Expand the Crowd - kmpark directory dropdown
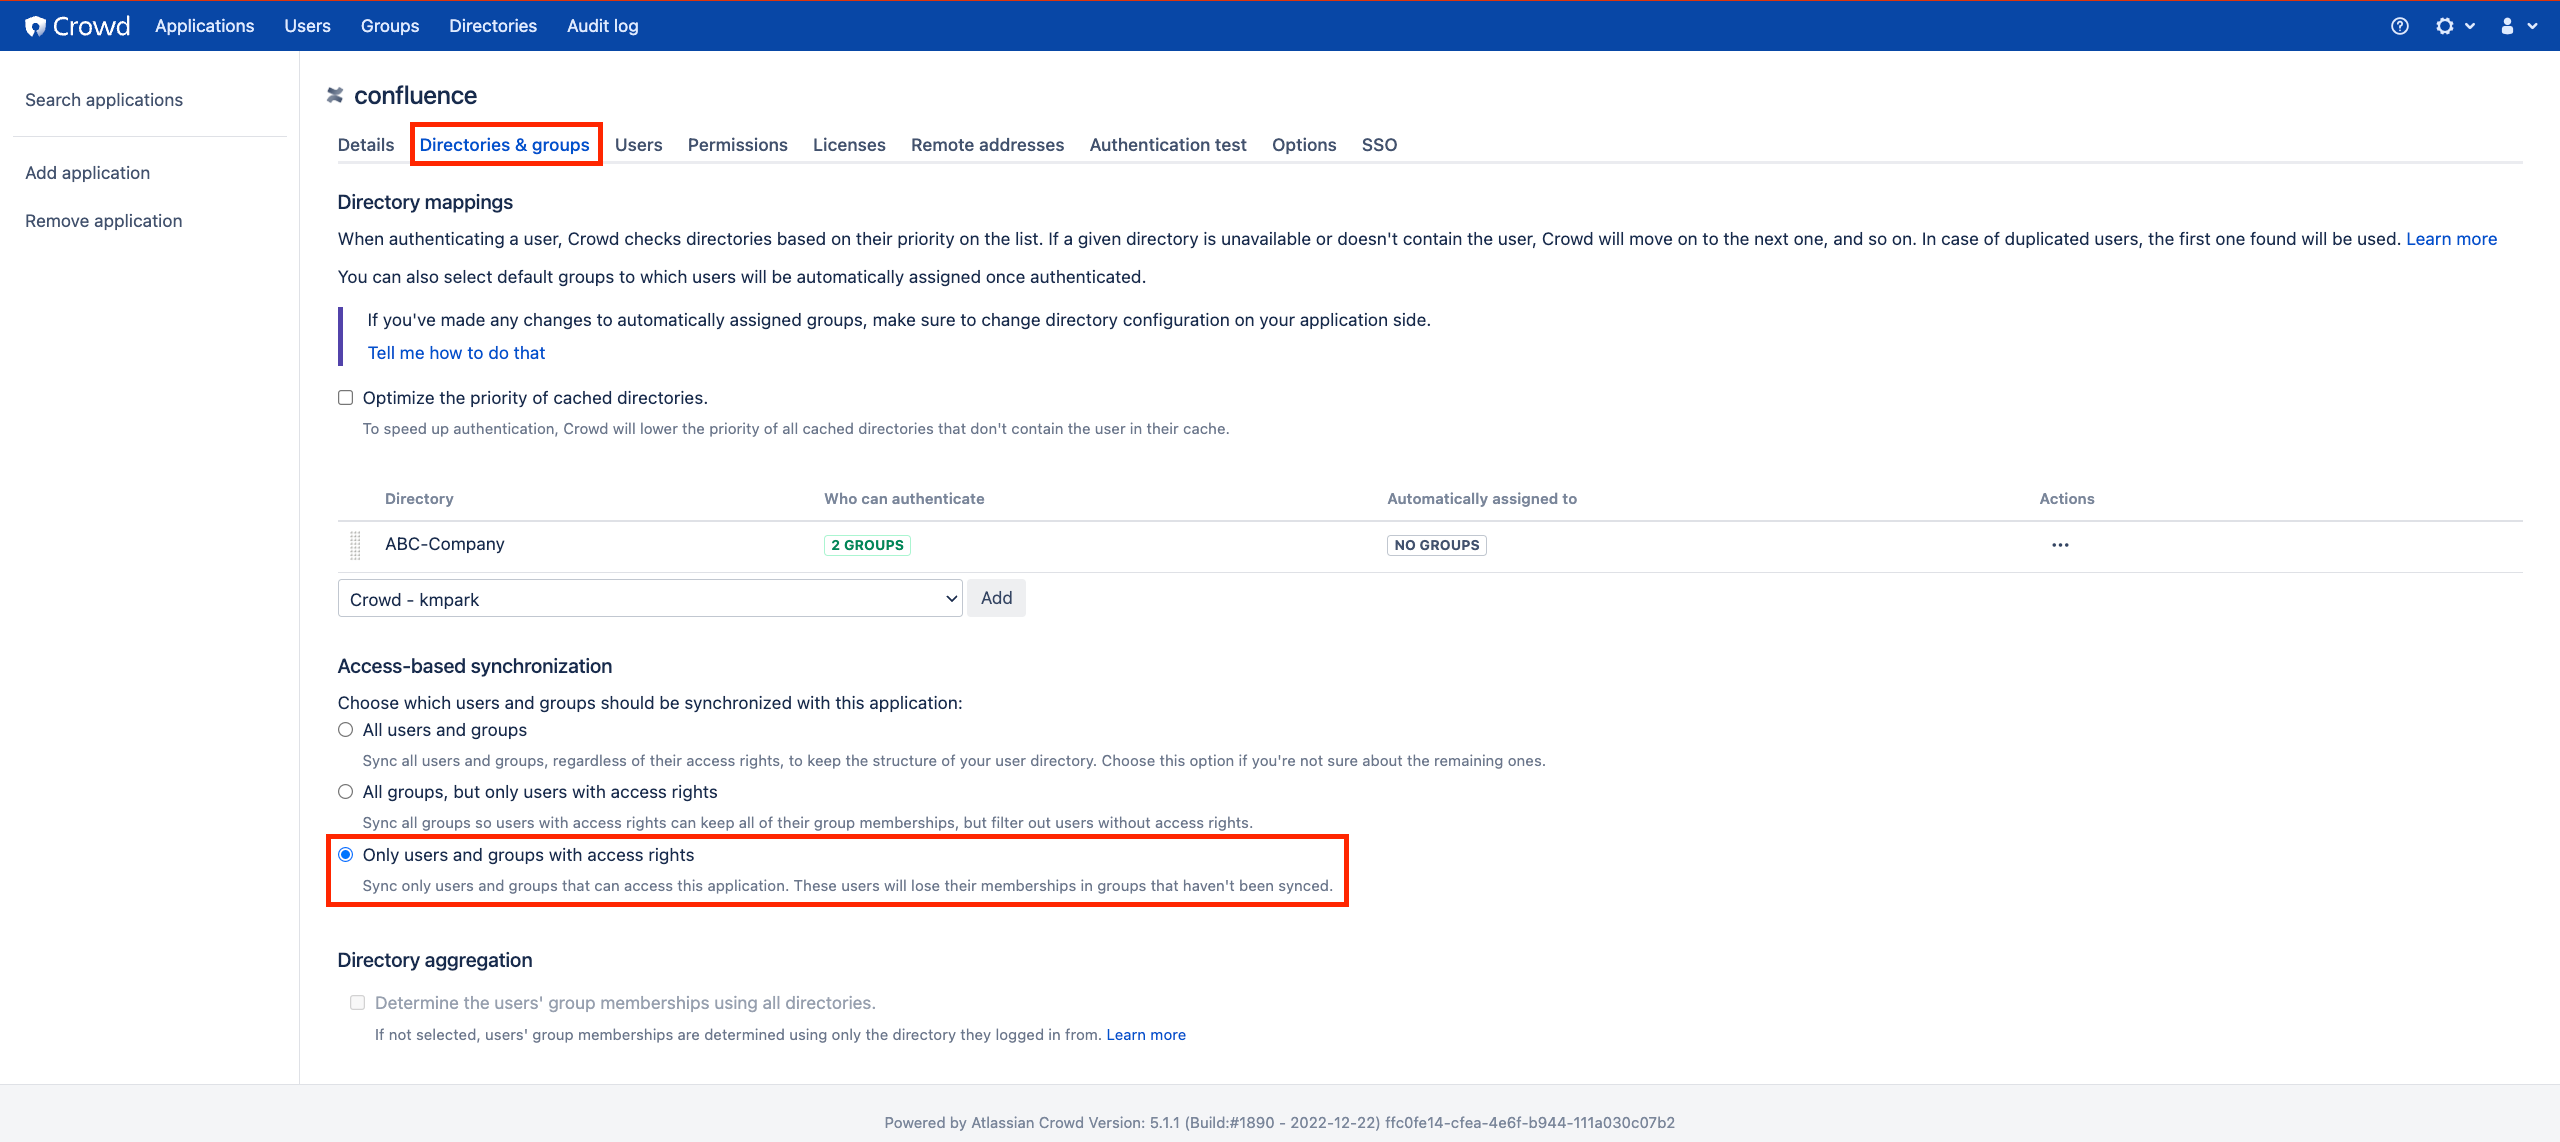The image size is (2560, 1142). tap(650, 599)
